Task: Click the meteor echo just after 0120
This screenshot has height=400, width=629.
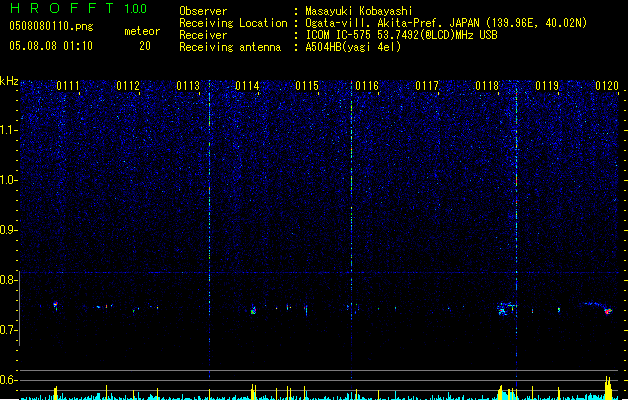Action: (x=609, y=311)
